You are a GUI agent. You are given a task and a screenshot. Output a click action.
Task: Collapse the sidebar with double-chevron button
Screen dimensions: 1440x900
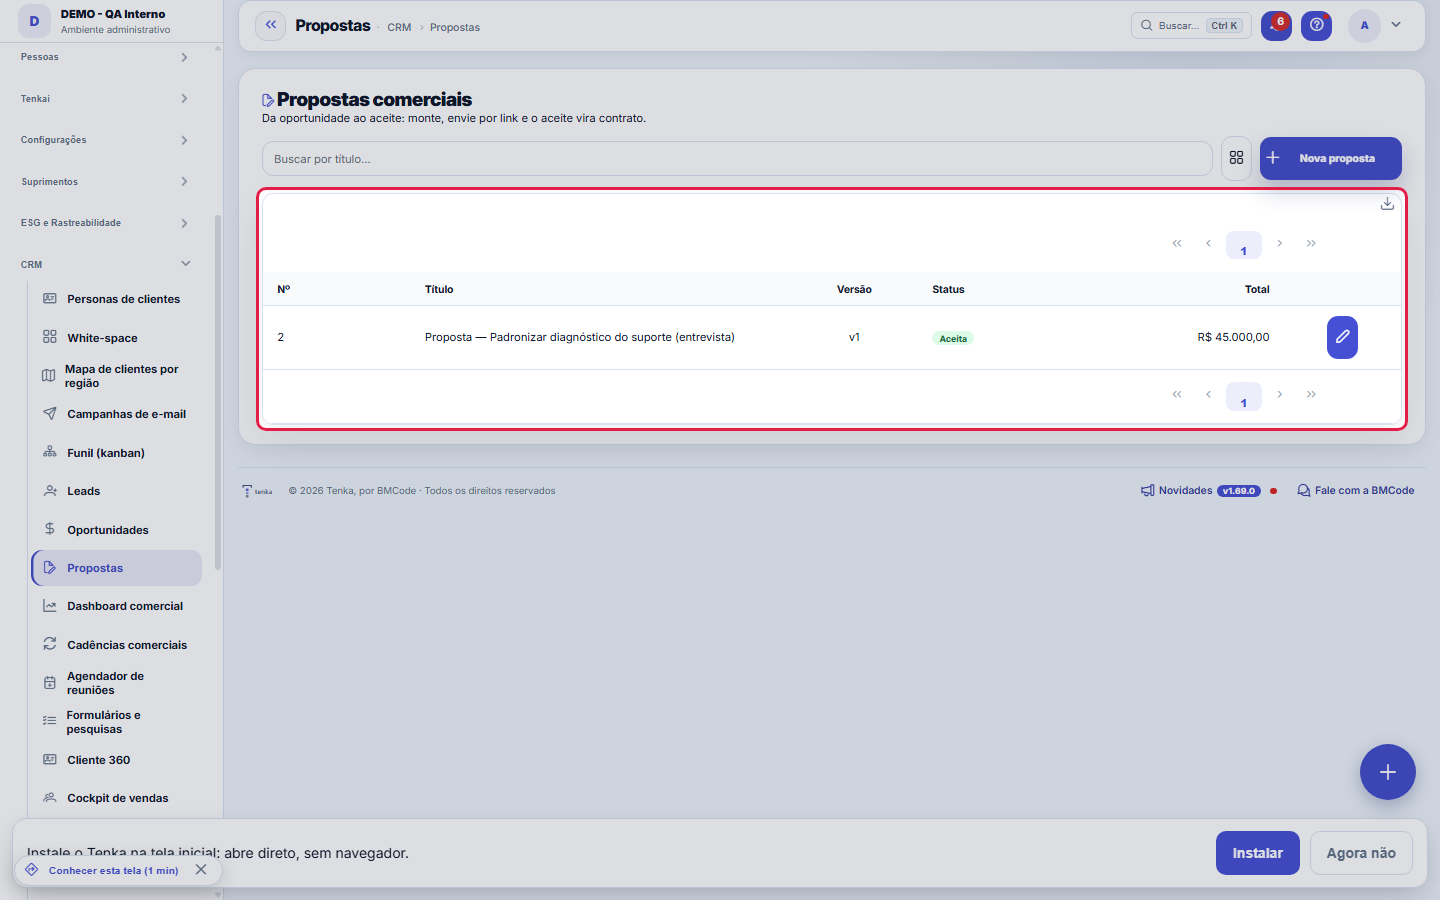point(271,25)
